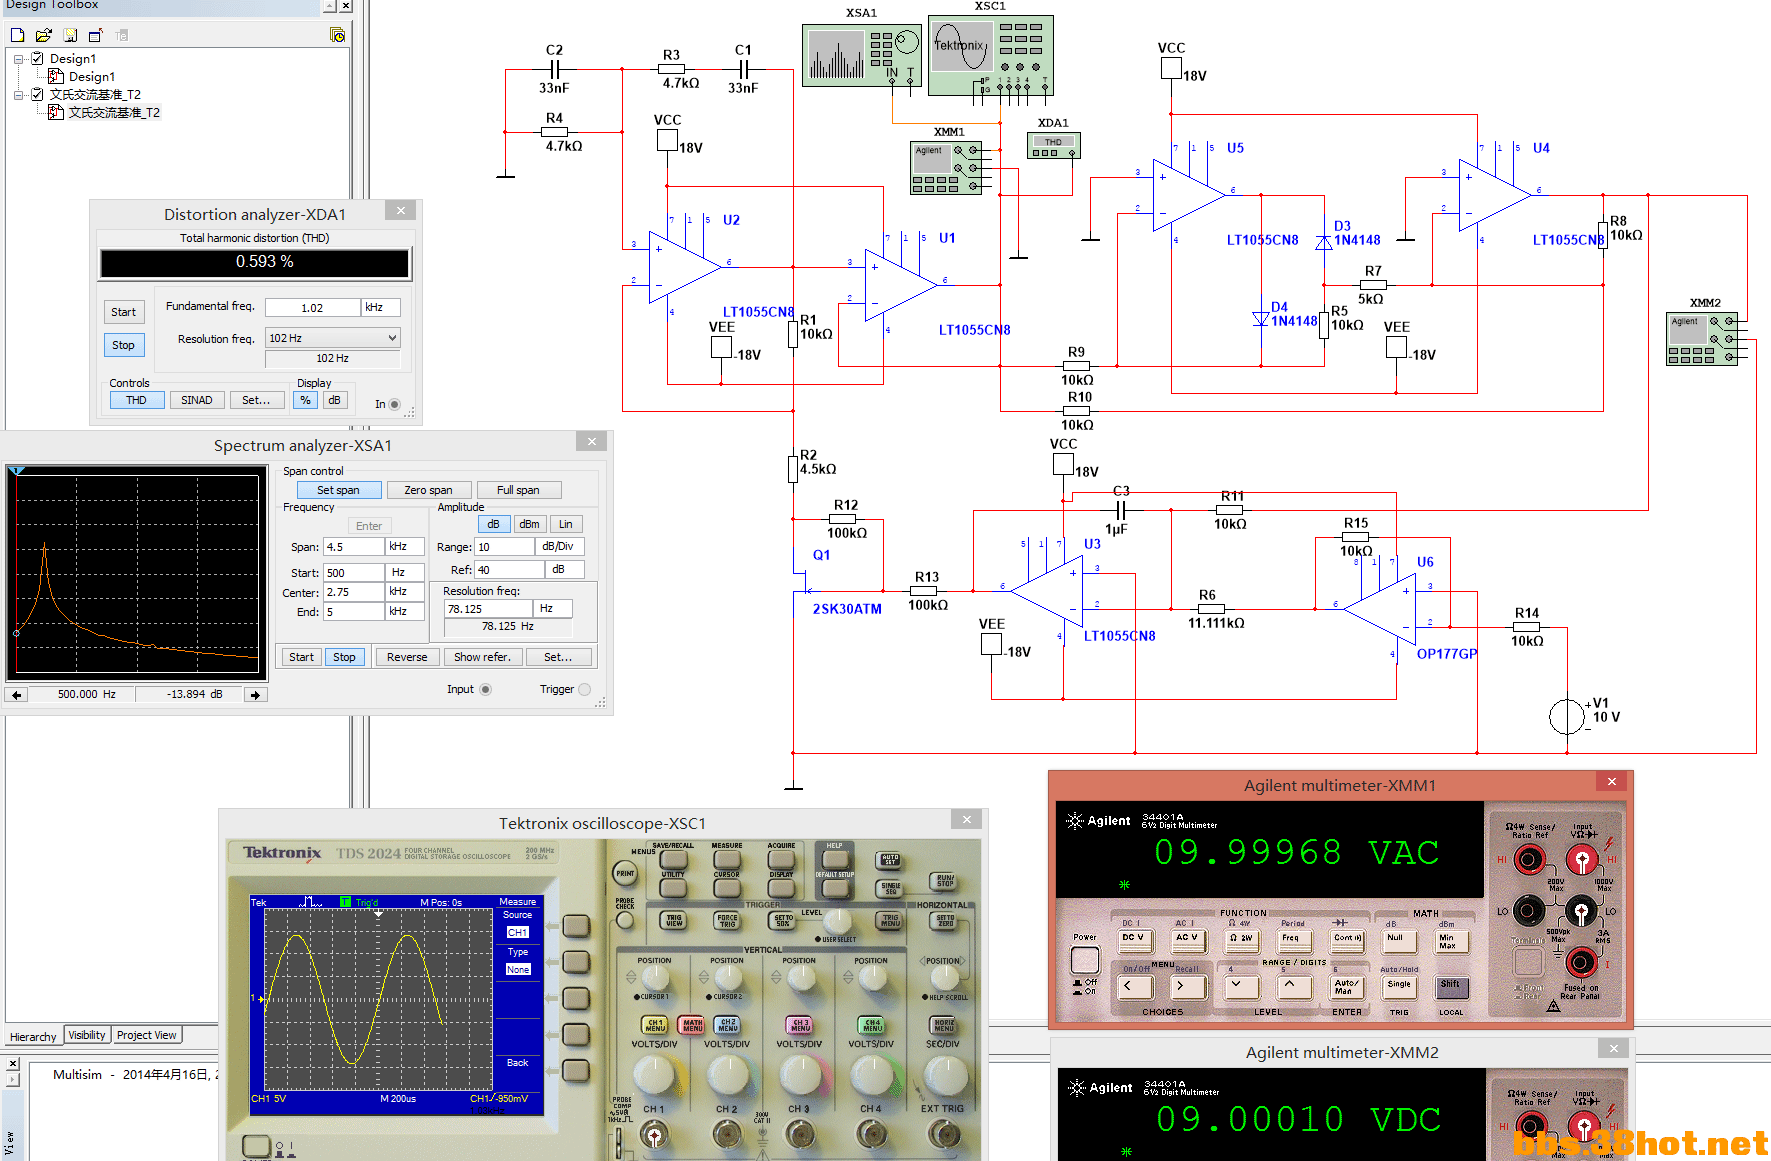This screenshot has width=1771, height=1161.
Task: Select the dBm amplitude mode in spectrum analyzer
Action: tap(529, 524)
